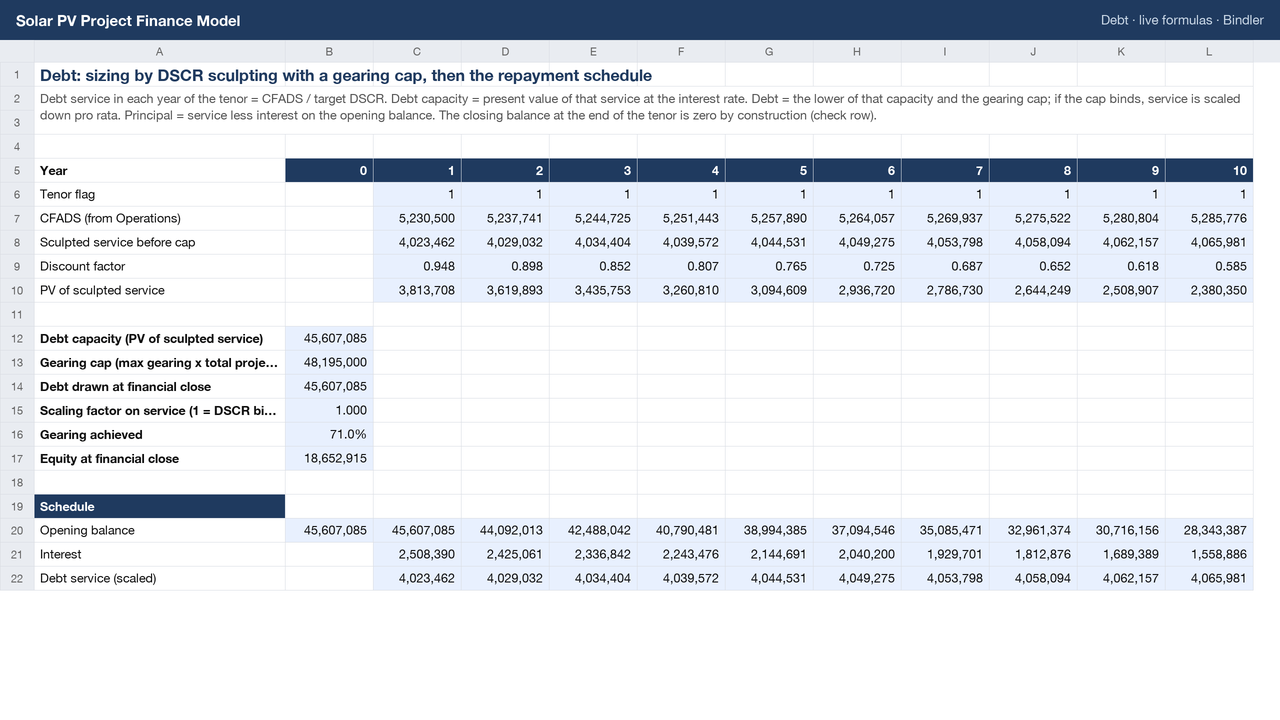Select discount factor 0.948
This screenshot has width=1280, height=720.
(417, 266)
